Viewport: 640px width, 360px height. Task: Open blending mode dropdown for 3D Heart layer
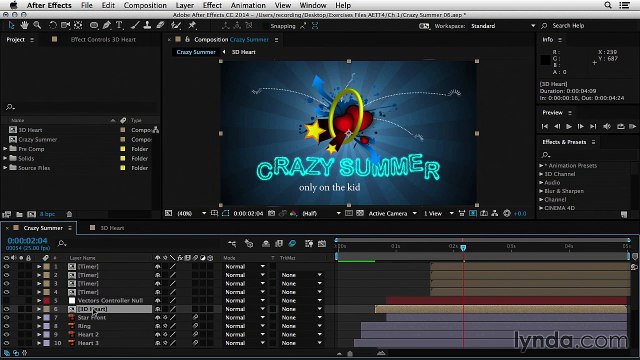(x=245, y=309)
